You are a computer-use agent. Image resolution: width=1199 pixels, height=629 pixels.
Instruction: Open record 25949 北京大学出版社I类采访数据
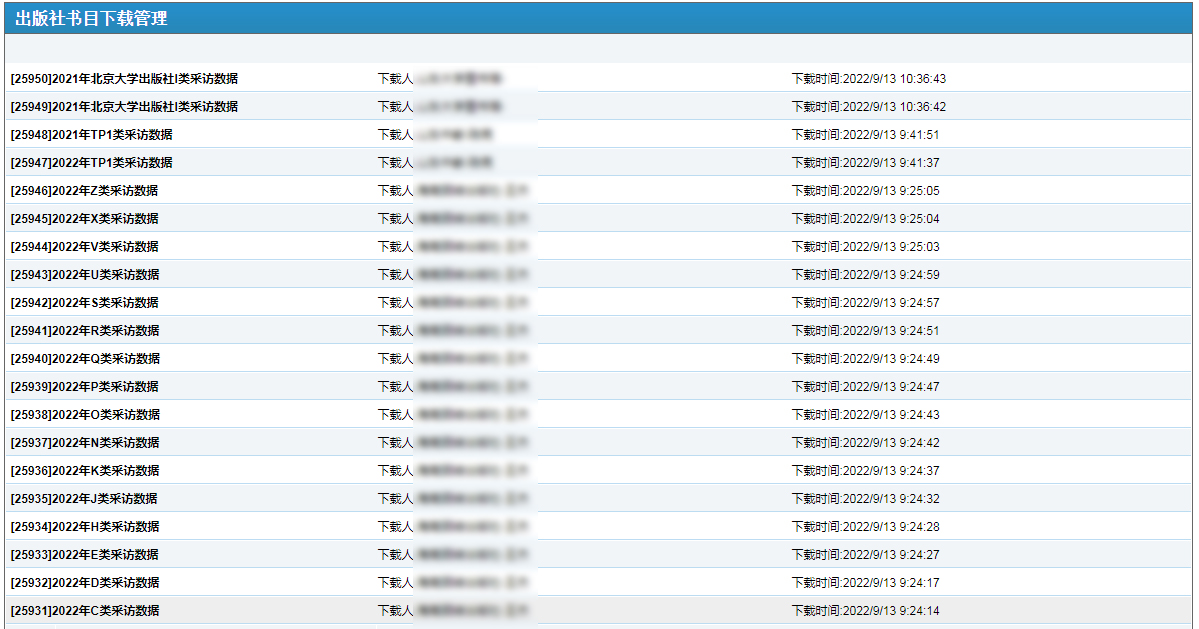[124, 107]
